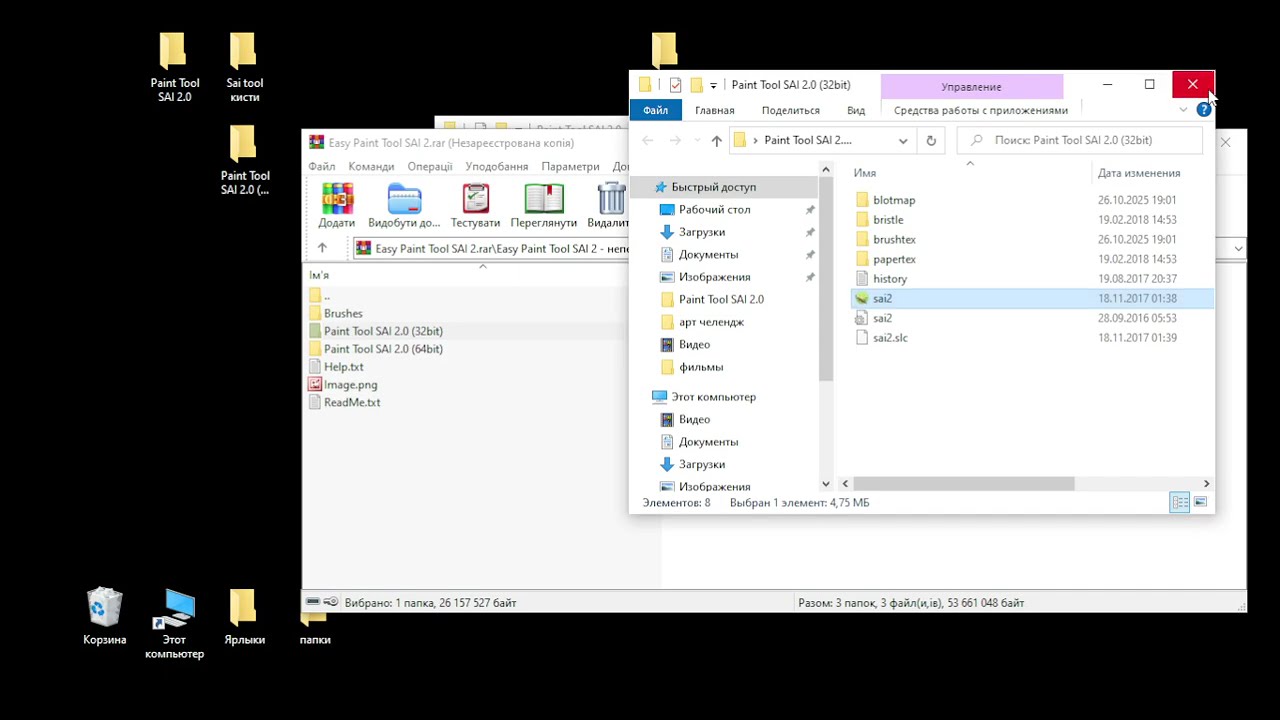Switch Explorer to the details view icon
This screenshot has height=720, width=1280.
click(1180, 502)
